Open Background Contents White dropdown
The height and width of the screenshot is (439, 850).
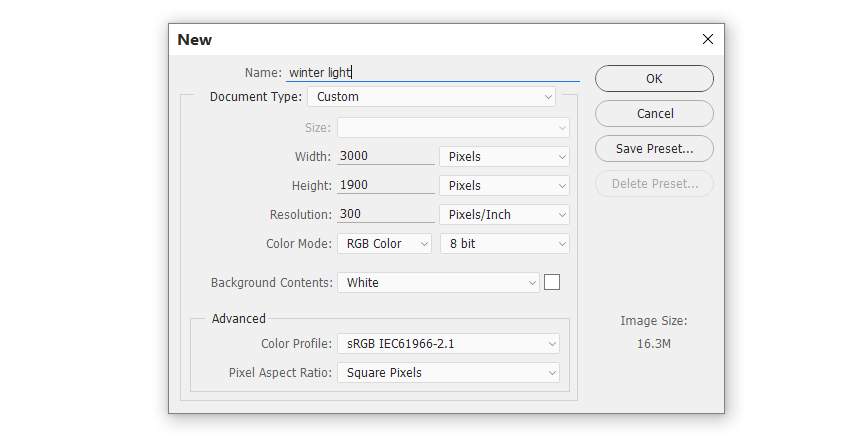(x=439, y=283)
